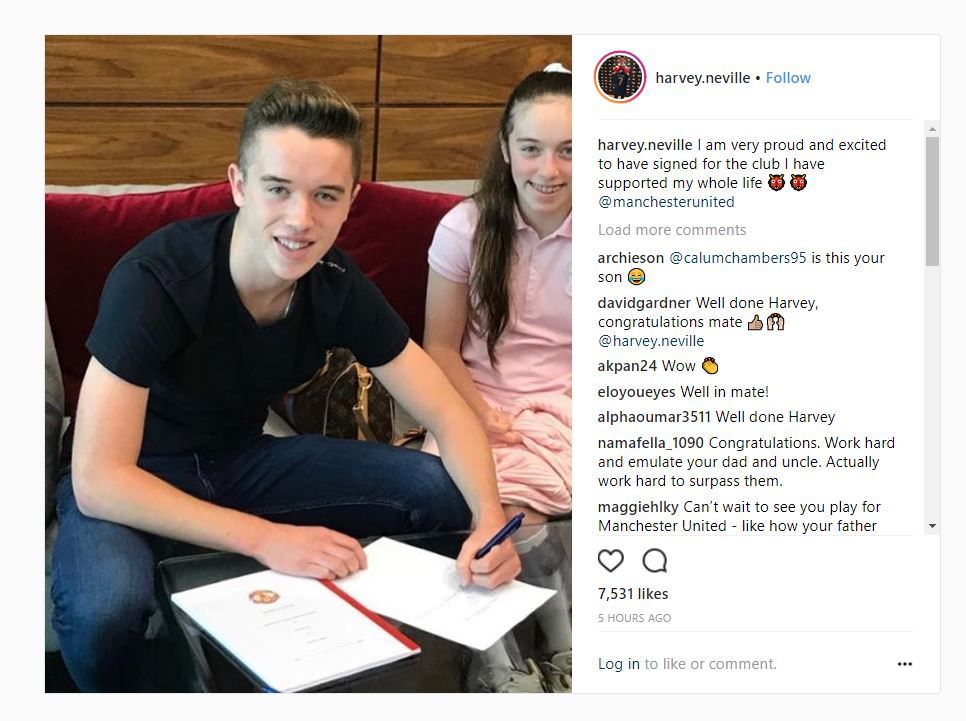Open @calumchambers95 mention in archieson's comment
966x721 pixels.
[737, 258]
